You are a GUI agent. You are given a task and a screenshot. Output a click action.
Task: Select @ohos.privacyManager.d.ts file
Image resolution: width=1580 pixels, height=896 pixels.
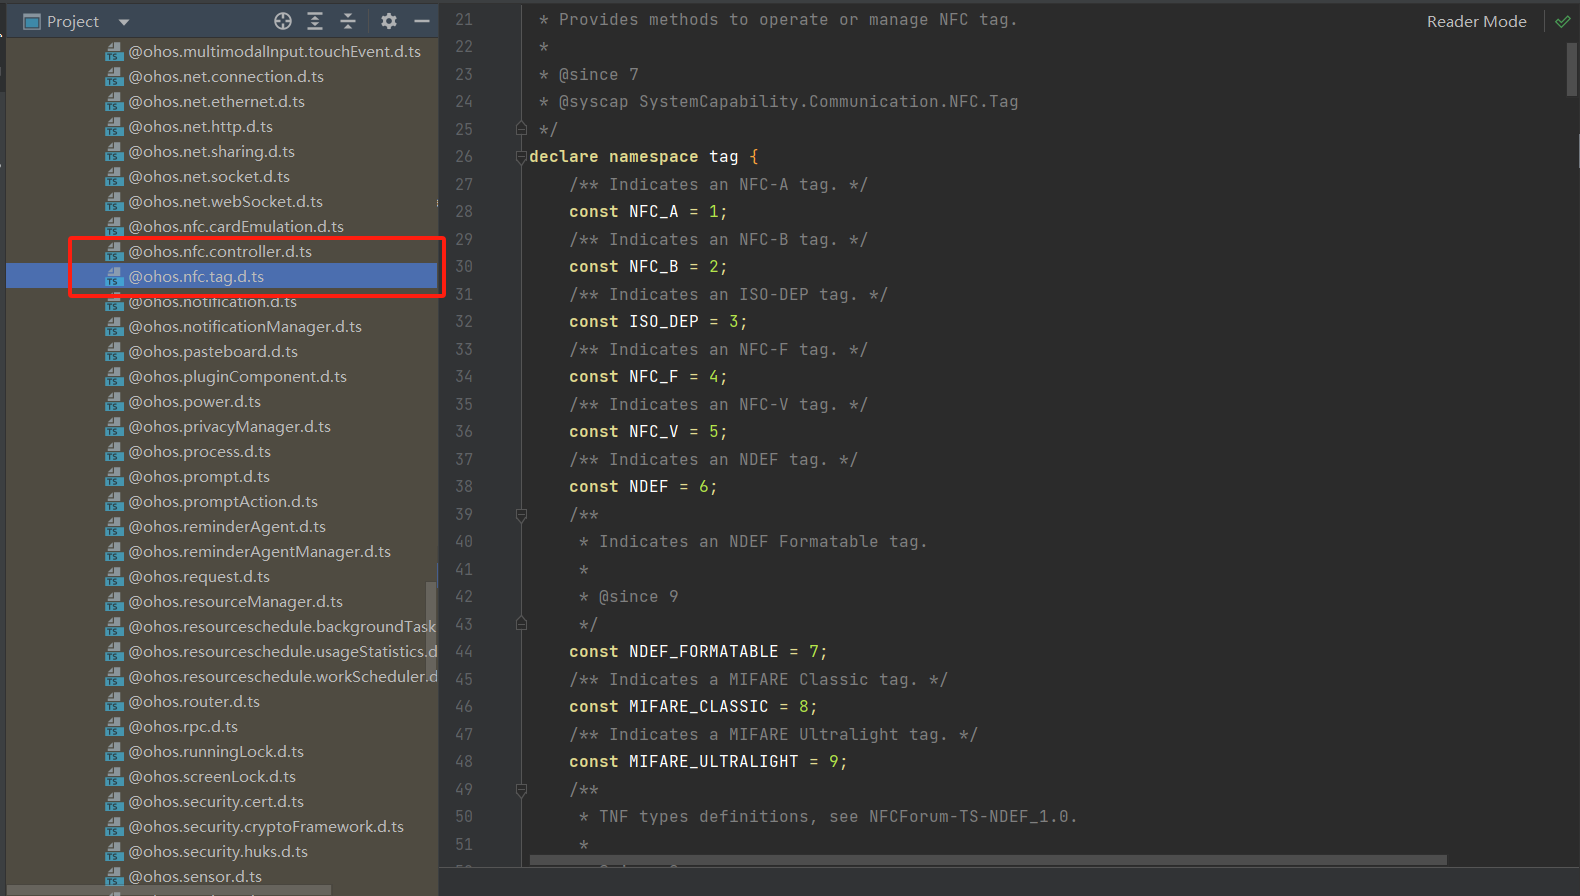pyautogui.click(x=229, y=426)
